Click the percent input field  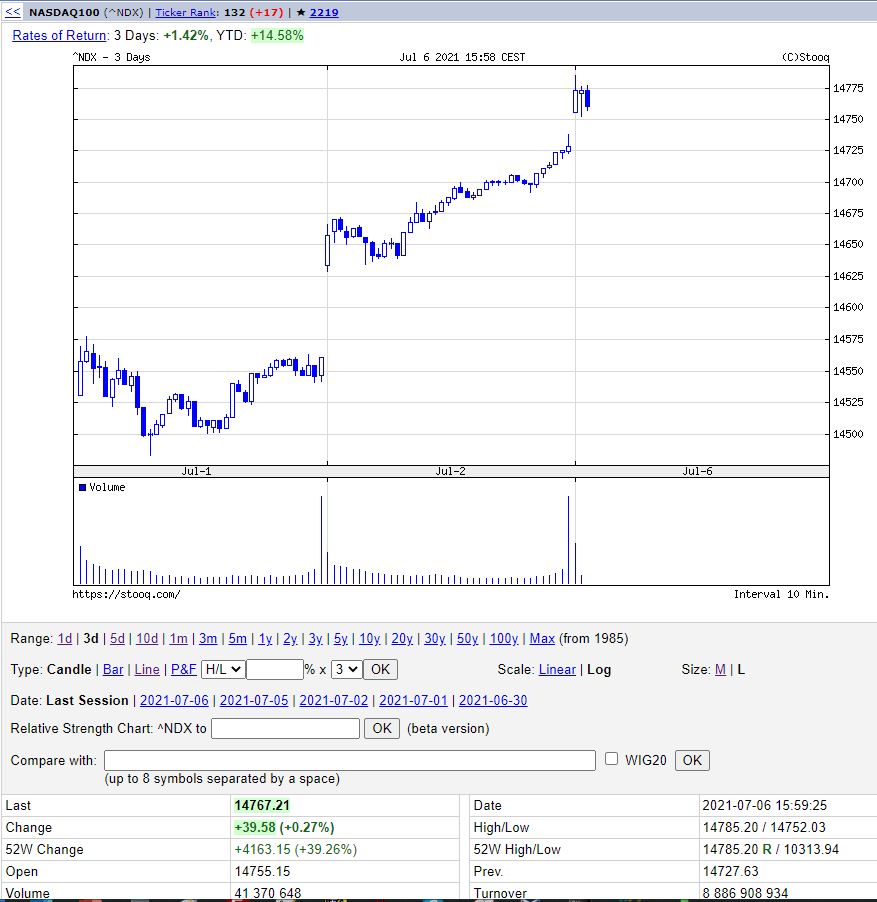[275, 670]
